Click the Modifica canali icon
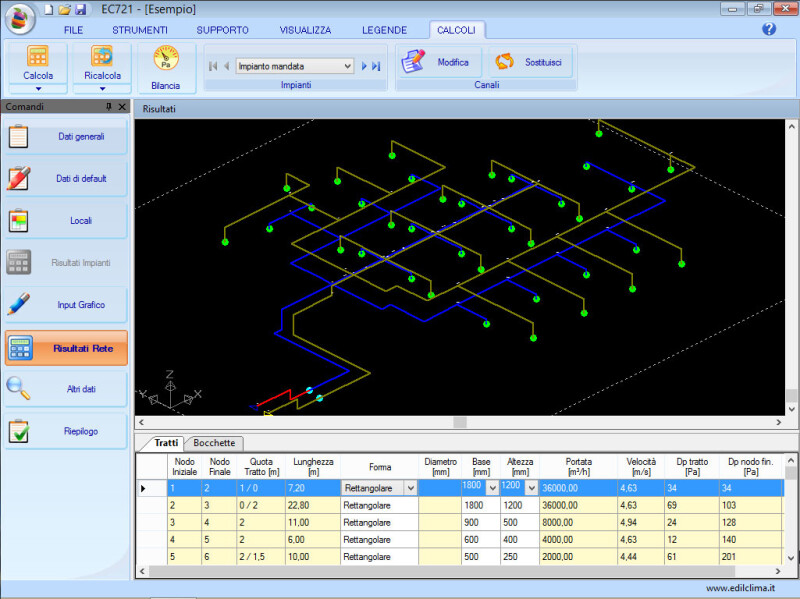Screen dimensions: 800x599 click(x=415, y=62)
